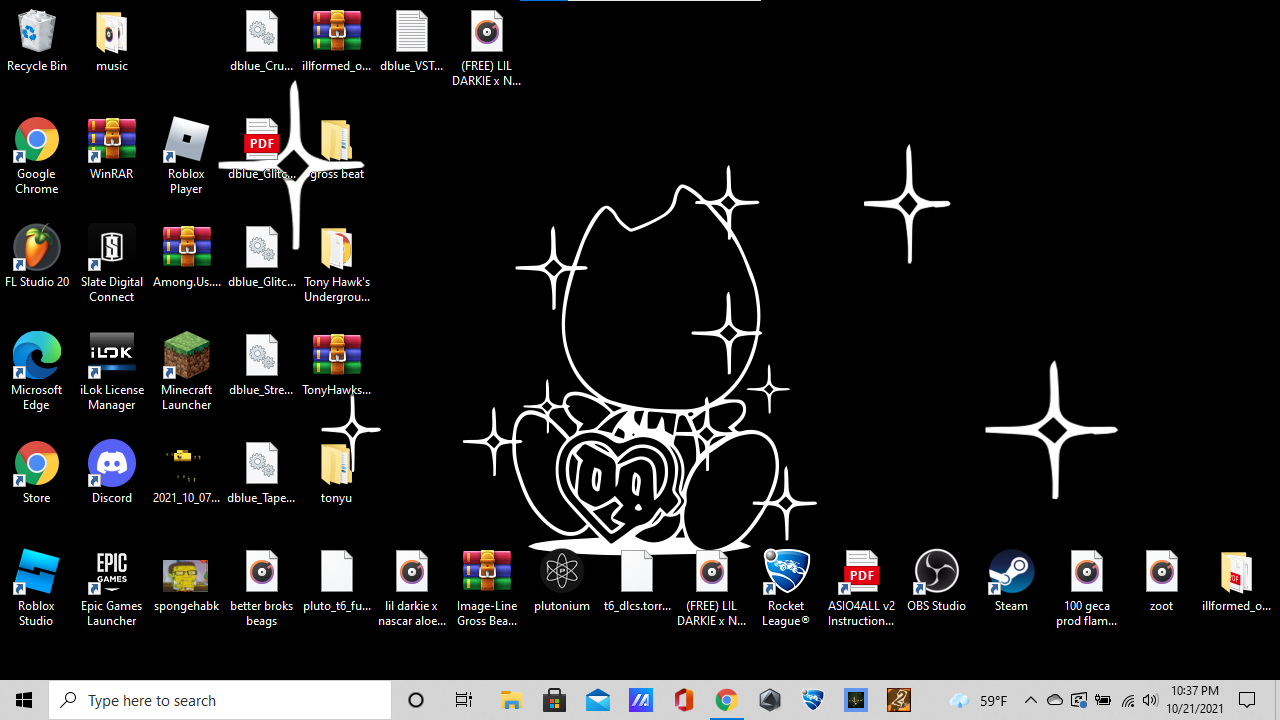Open the 'gross beat' folder
This screenshot has height=720, width=1280.
pos(336,141)
